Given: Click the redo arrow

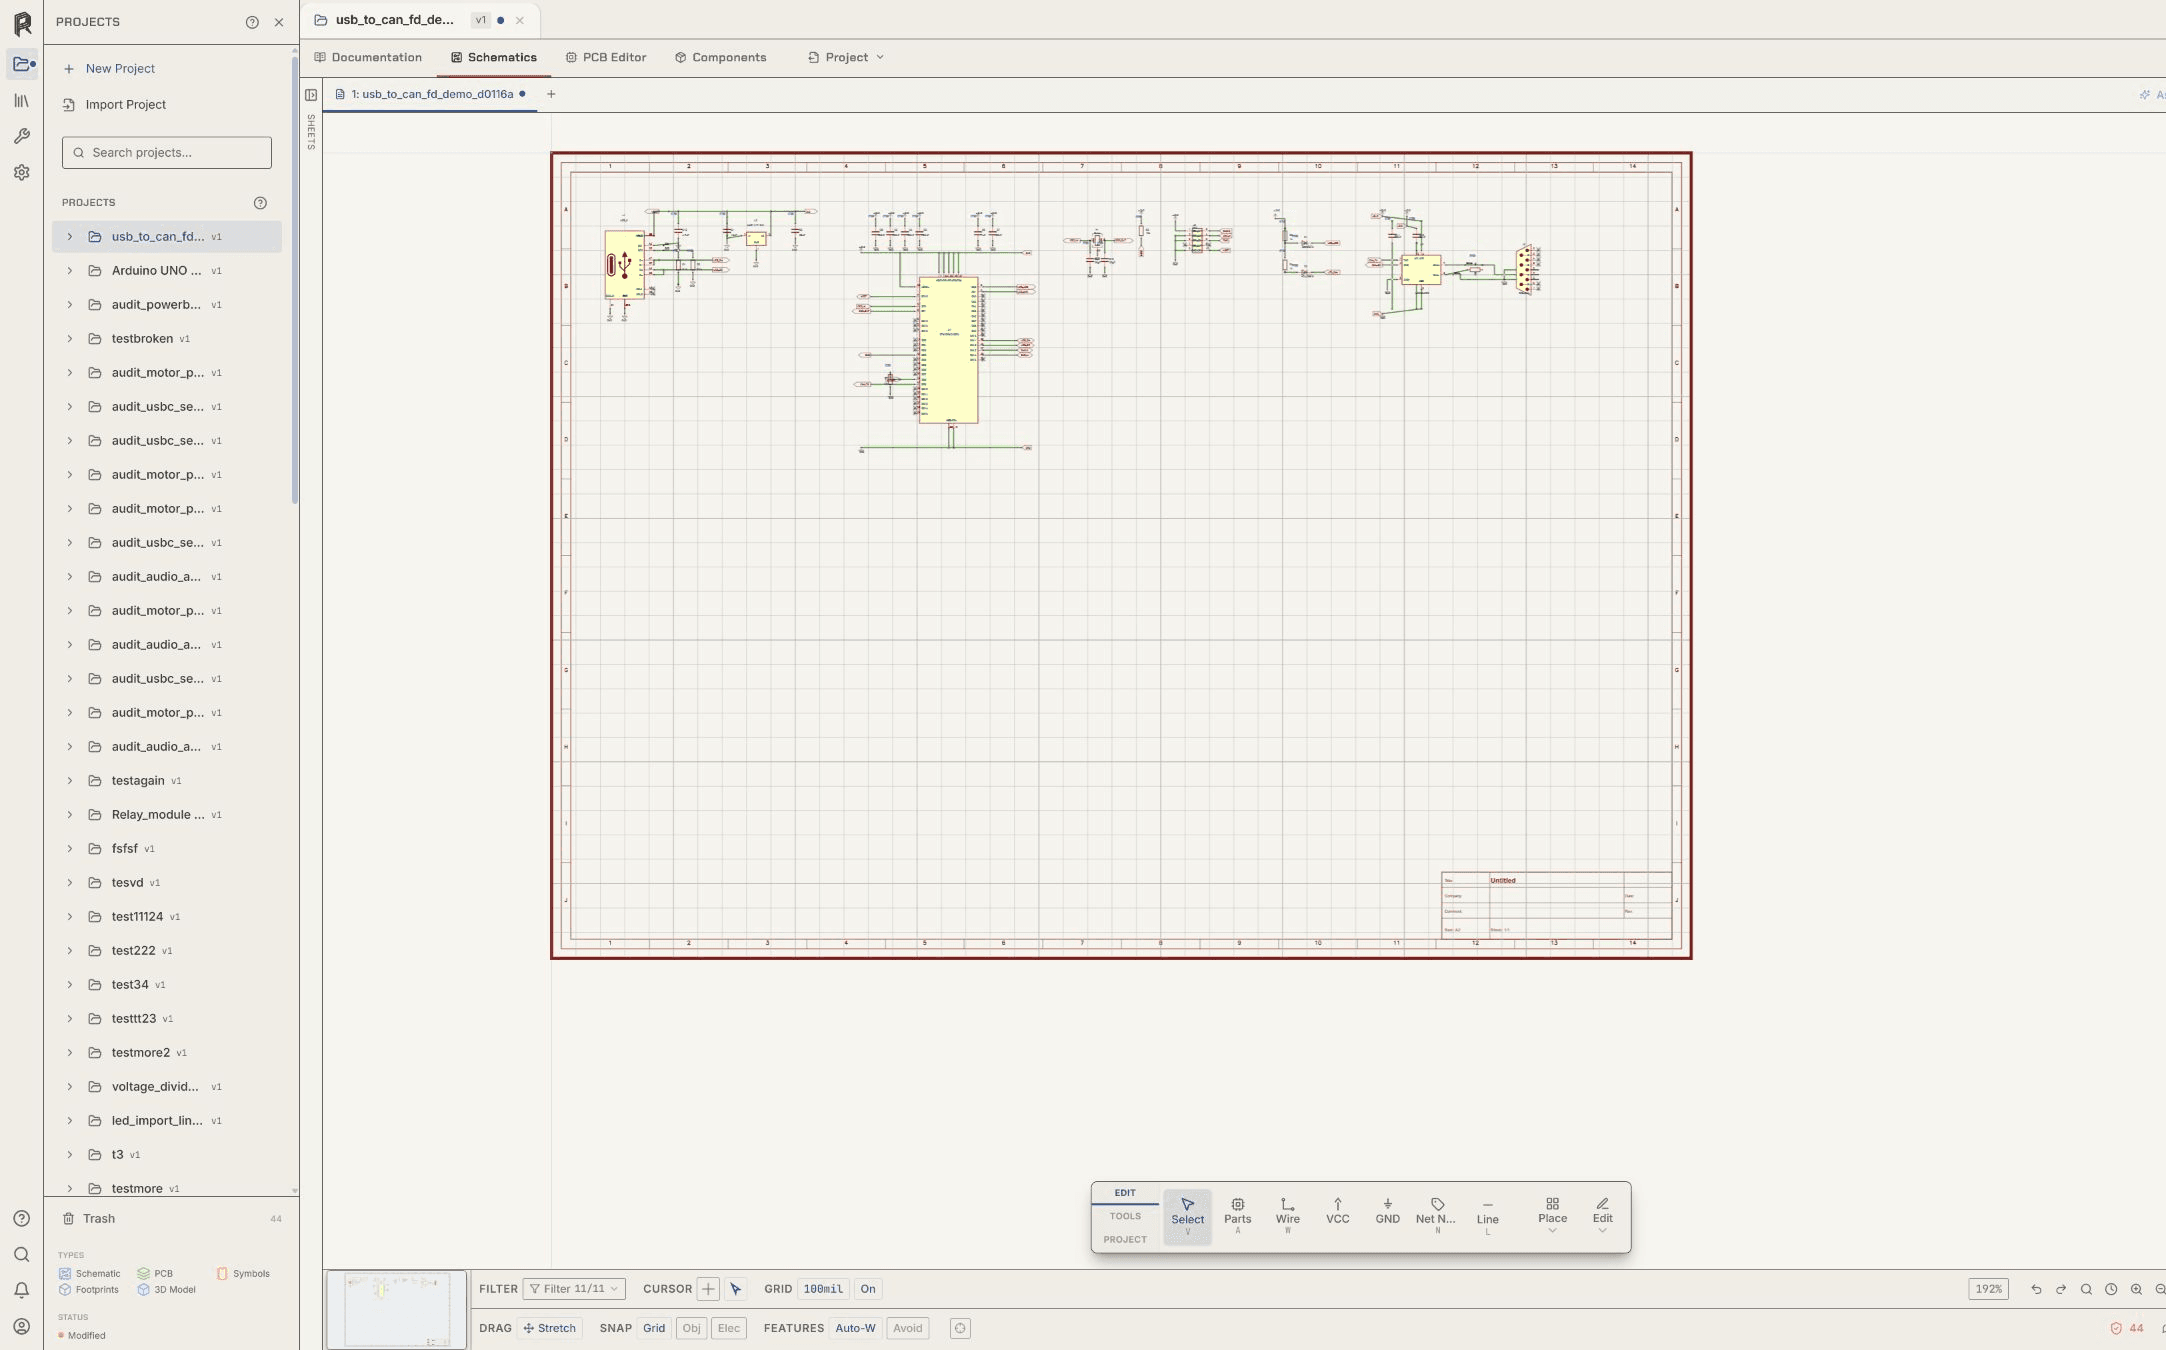Looking at the screenshot, I should tap(2061, 1289).
